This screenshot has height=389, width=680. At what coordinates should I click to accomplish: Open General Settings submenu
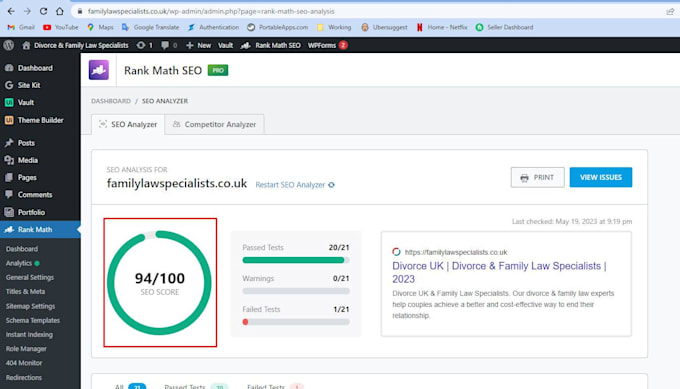tap(30, 278)
